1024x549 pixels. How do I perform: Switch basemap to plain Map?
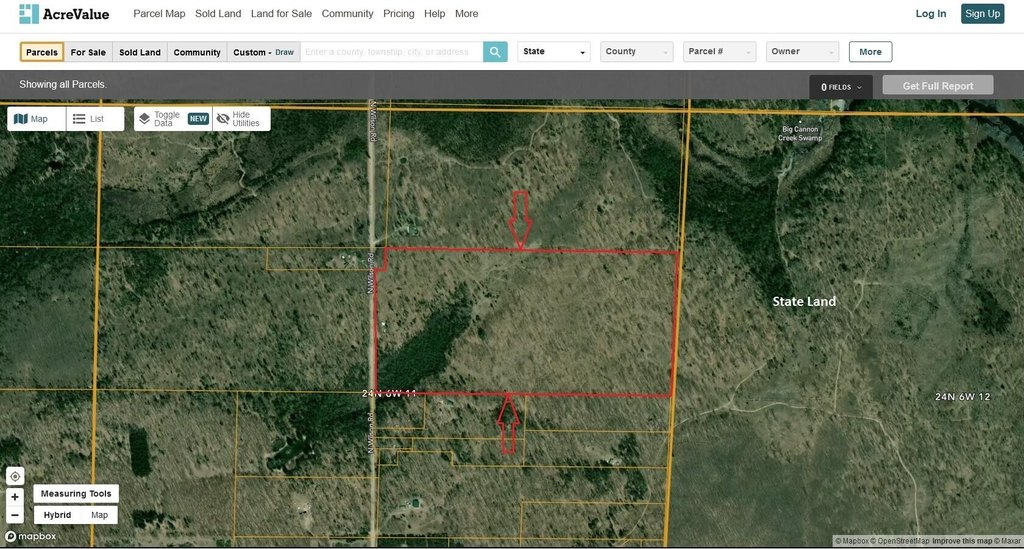pyautogui.click(x=100, y=515)
